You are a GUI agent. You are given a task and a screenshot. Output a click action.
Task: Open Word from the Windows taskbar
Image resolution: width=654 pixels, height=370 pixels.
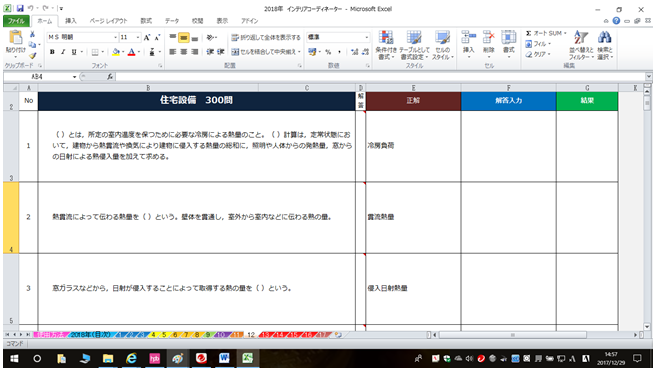(x=224, y=358)
